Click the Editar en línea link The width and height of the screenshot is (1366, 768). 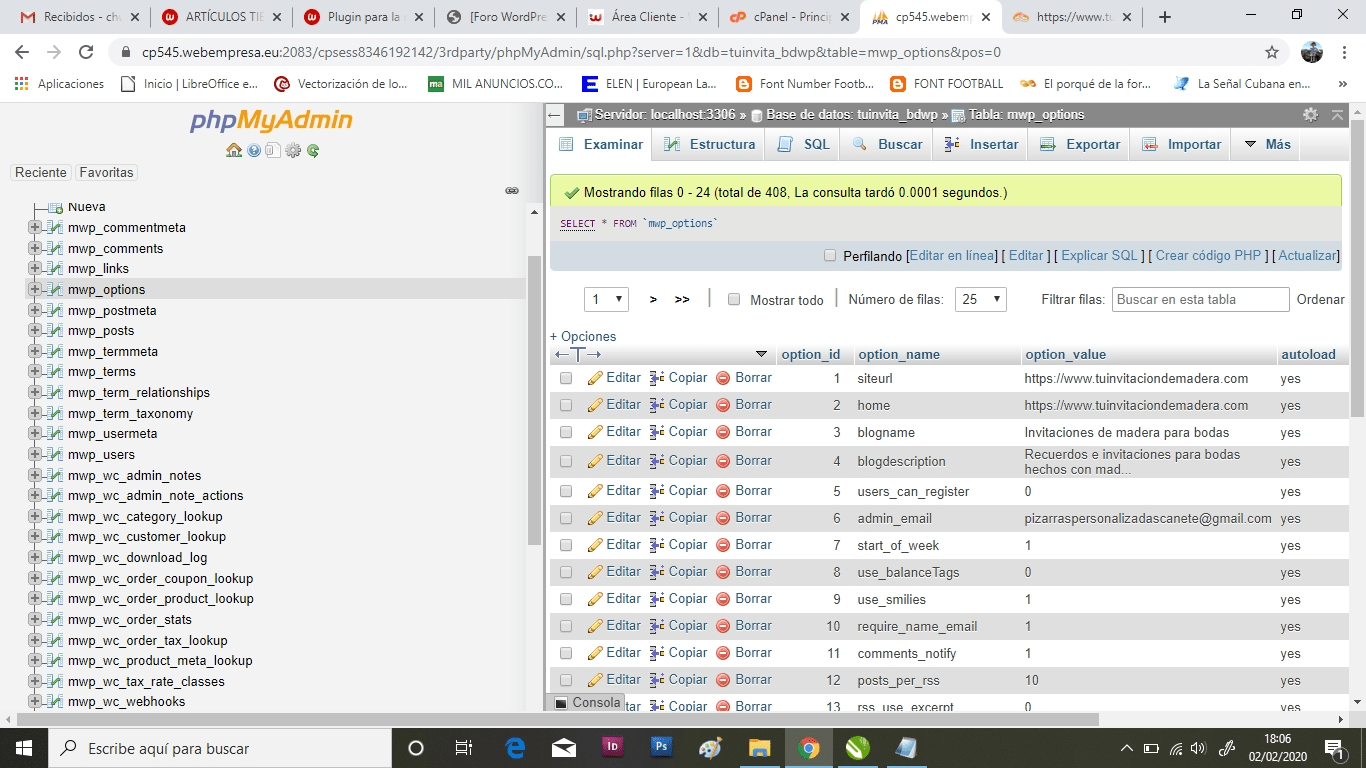tap(953, 256)
